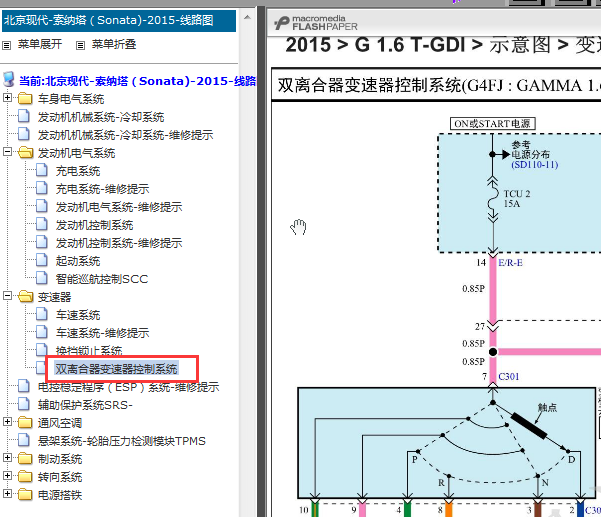Screen dimensions: 601x517
Task: Click page icon of 电控稳定程序(ESP)系统-维修提示
Action: click(x=24, y=386)
